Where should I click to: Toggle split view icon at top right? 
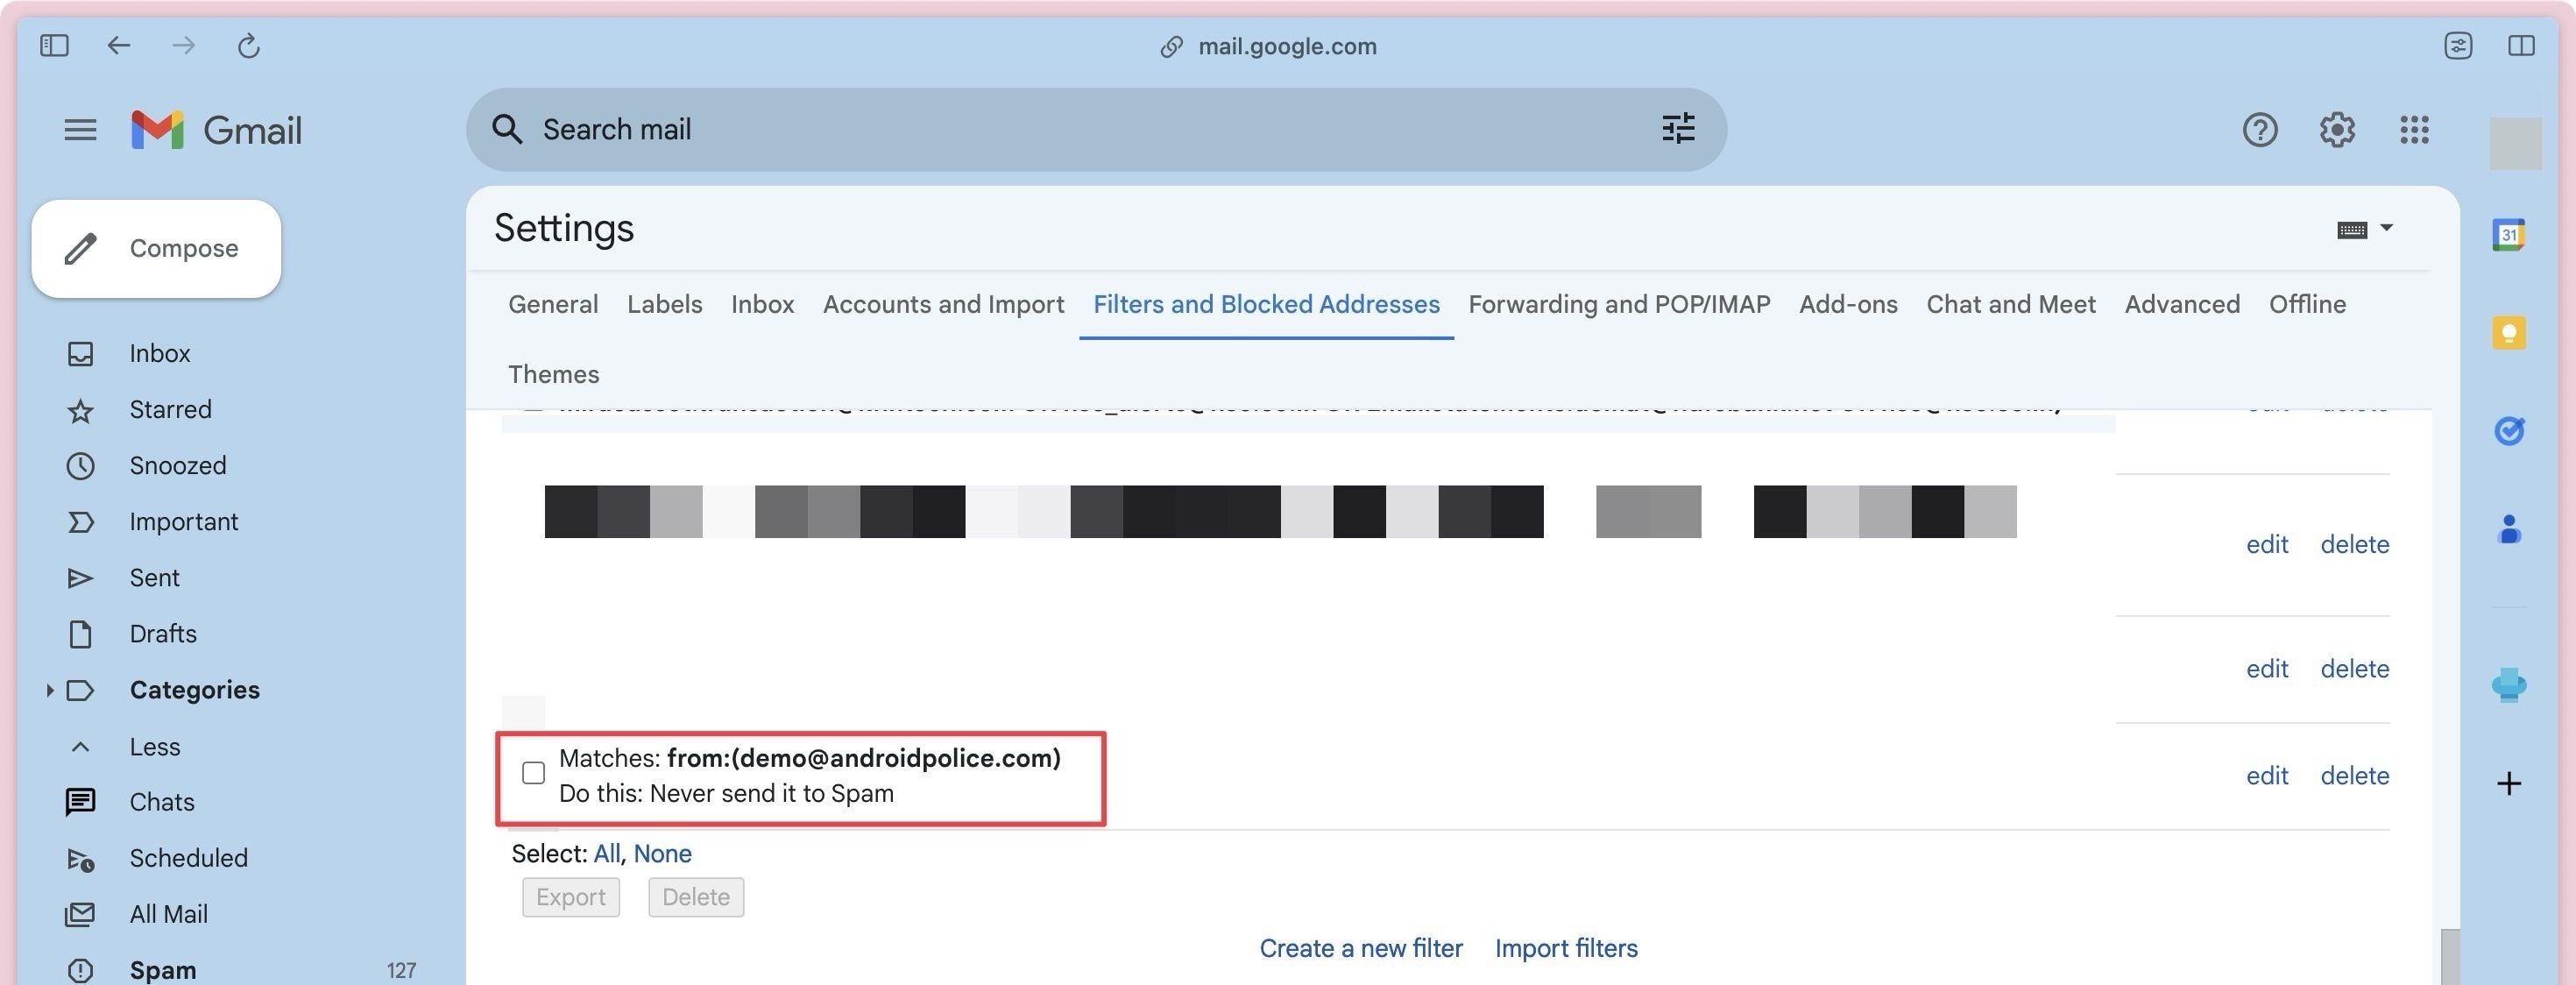[x=2521, y=45]
